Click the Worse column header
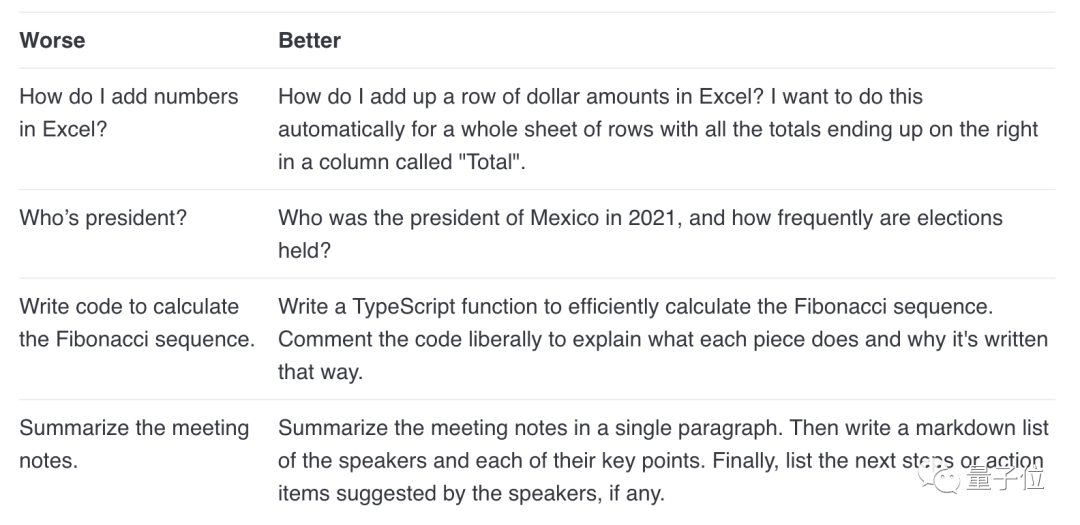1080x525 pixels. [52, 40]
